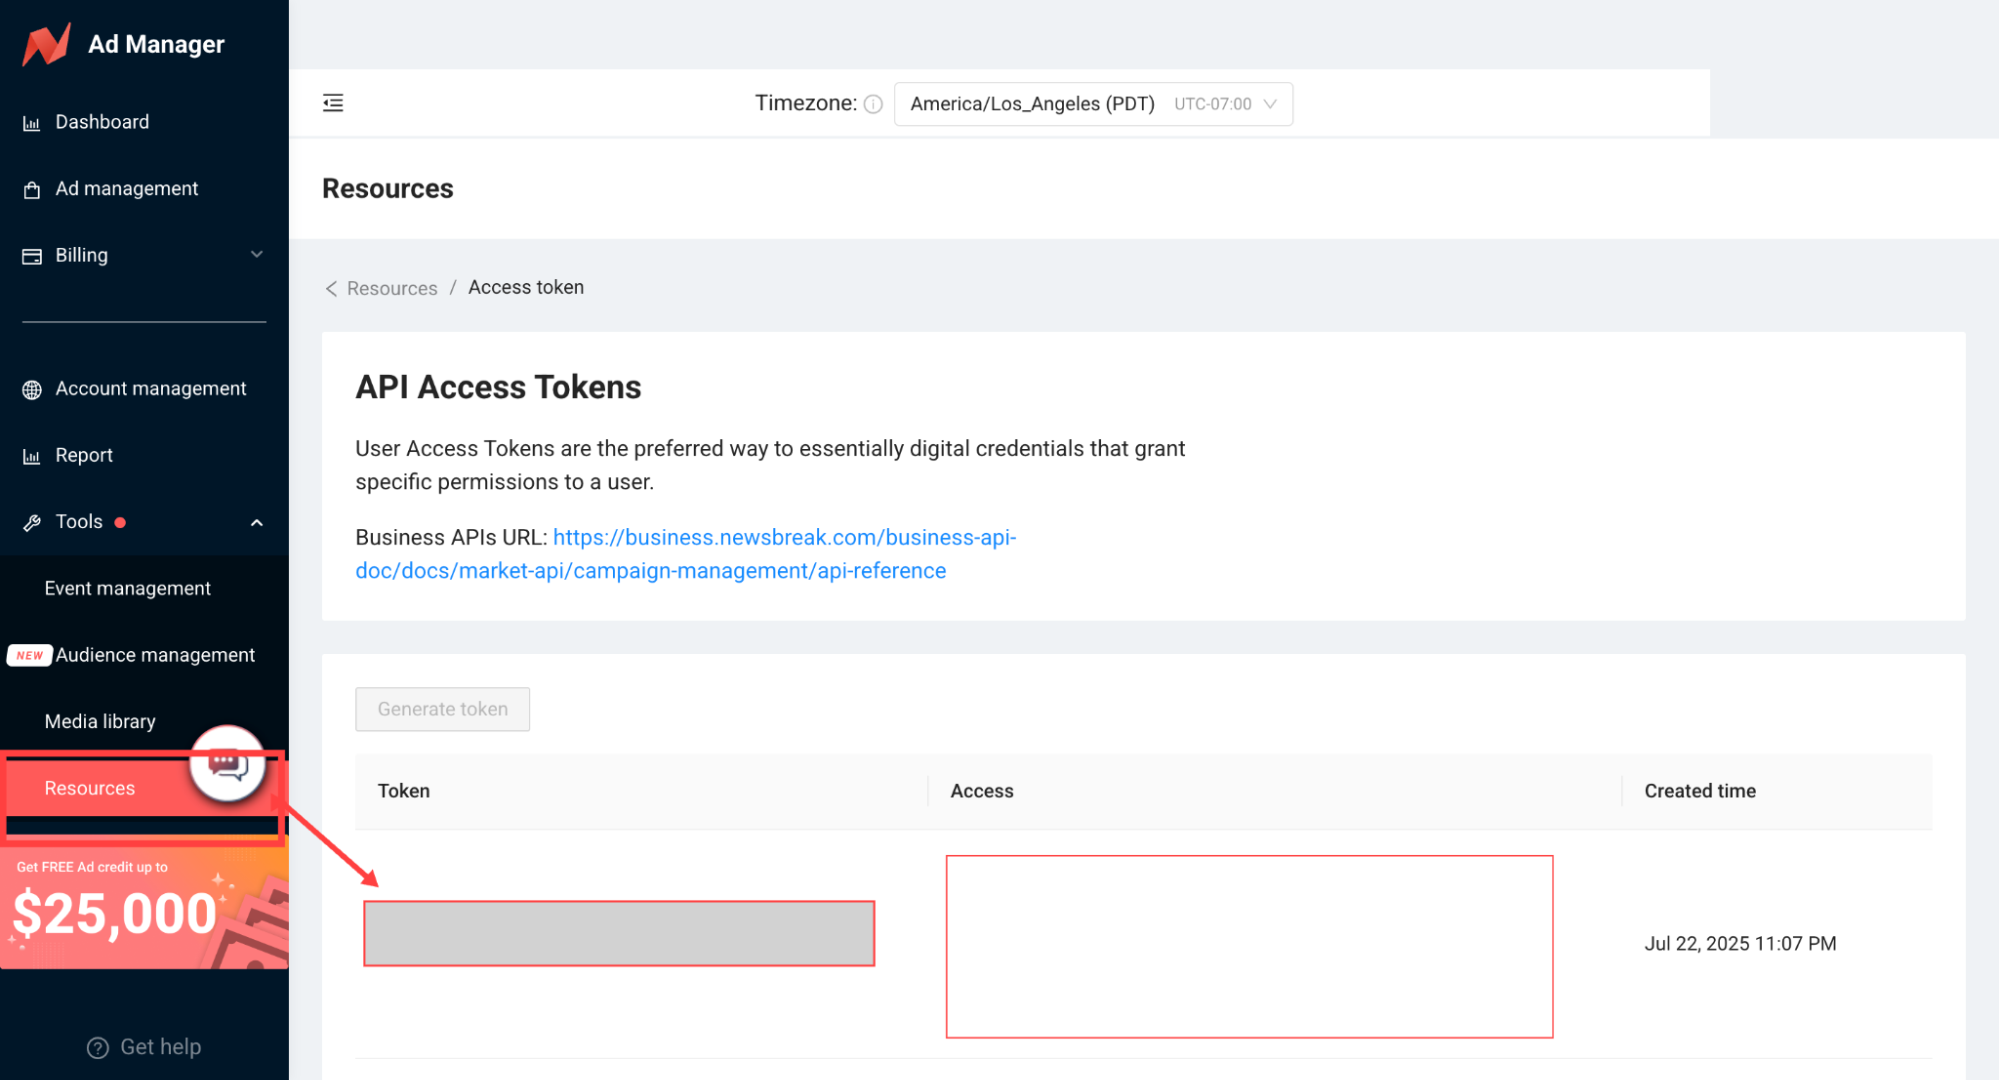Viewport: 1999px width, 1080px height.
Task: Click the Account management globe icon
Action: pos(32,390)
